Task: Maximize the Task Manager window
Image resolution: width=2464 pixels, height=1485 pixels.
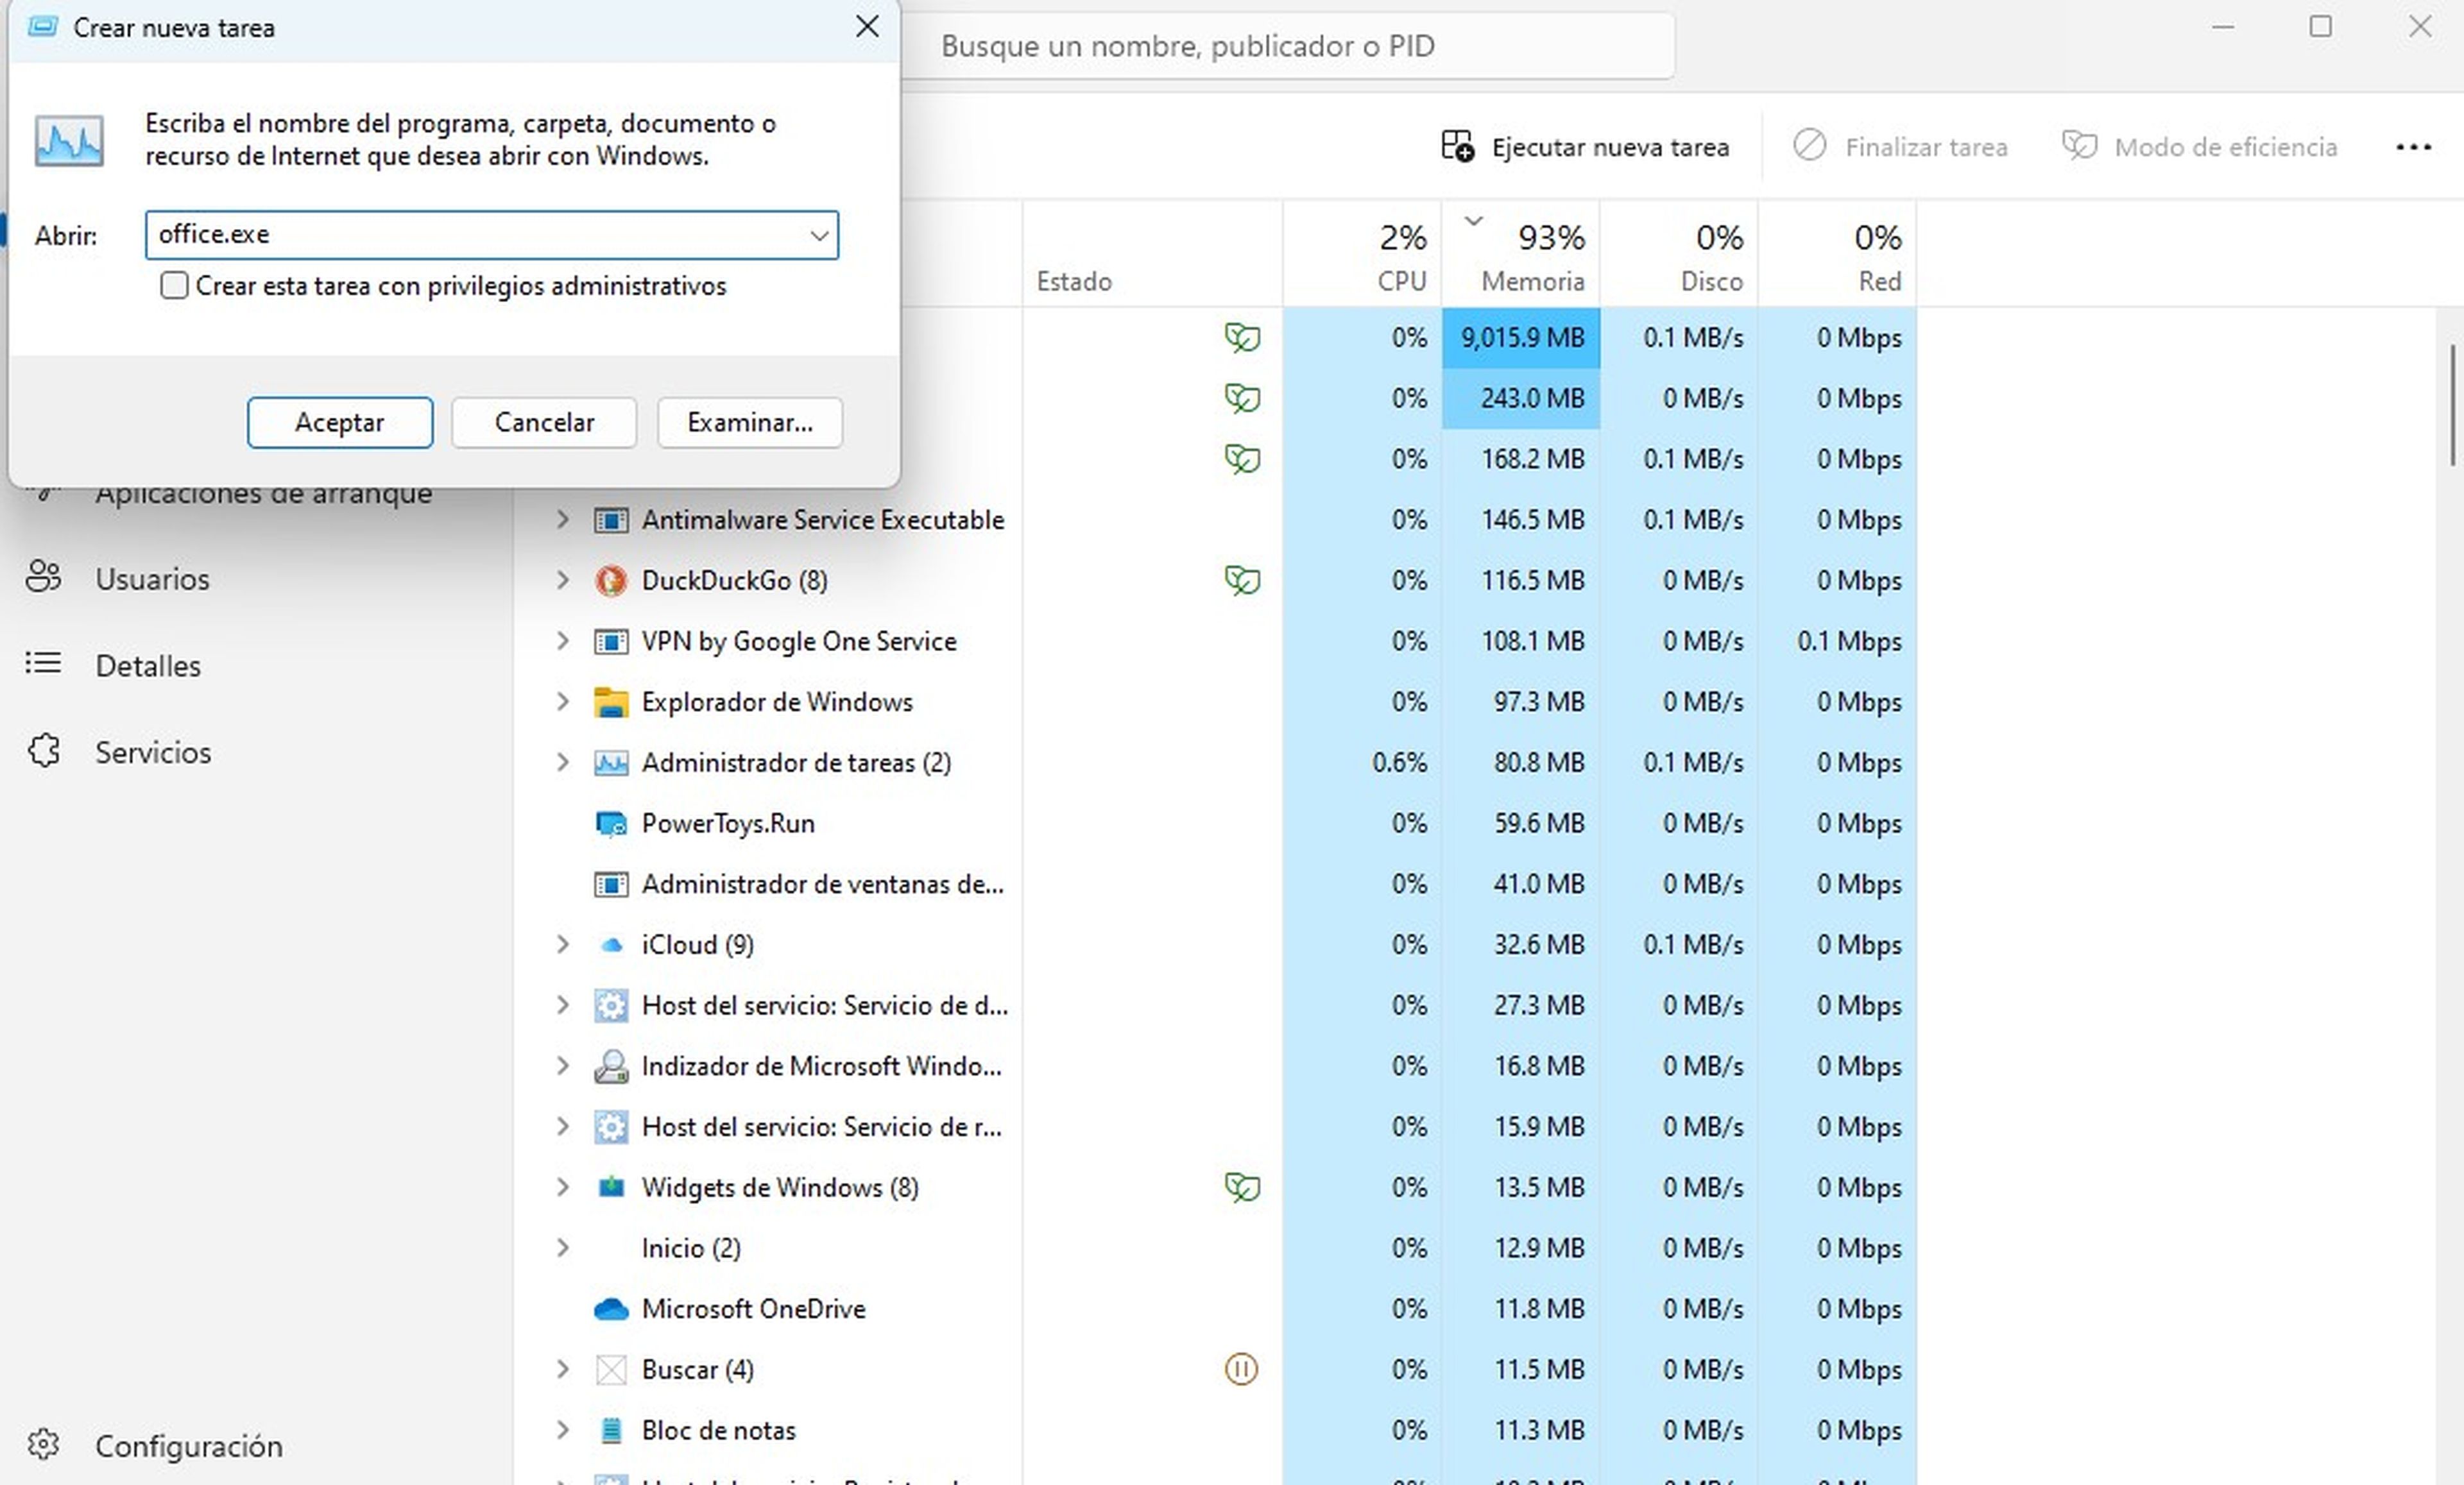Action: tap(2321, 27)
